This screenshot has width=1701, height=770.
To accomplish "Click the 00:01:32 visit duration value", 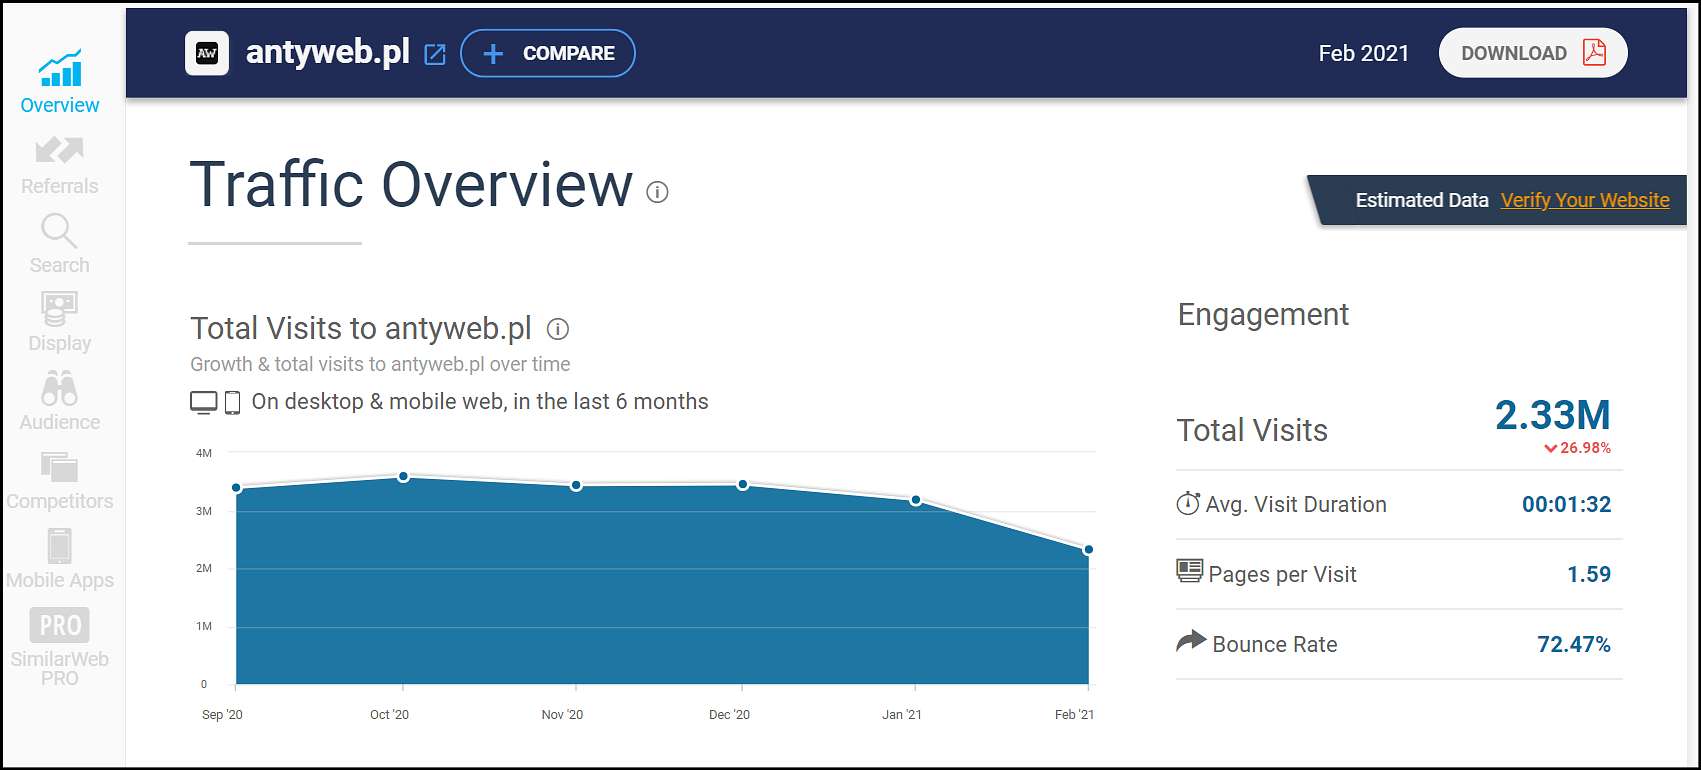I will pyautogui.click(x=1567, y=505).
